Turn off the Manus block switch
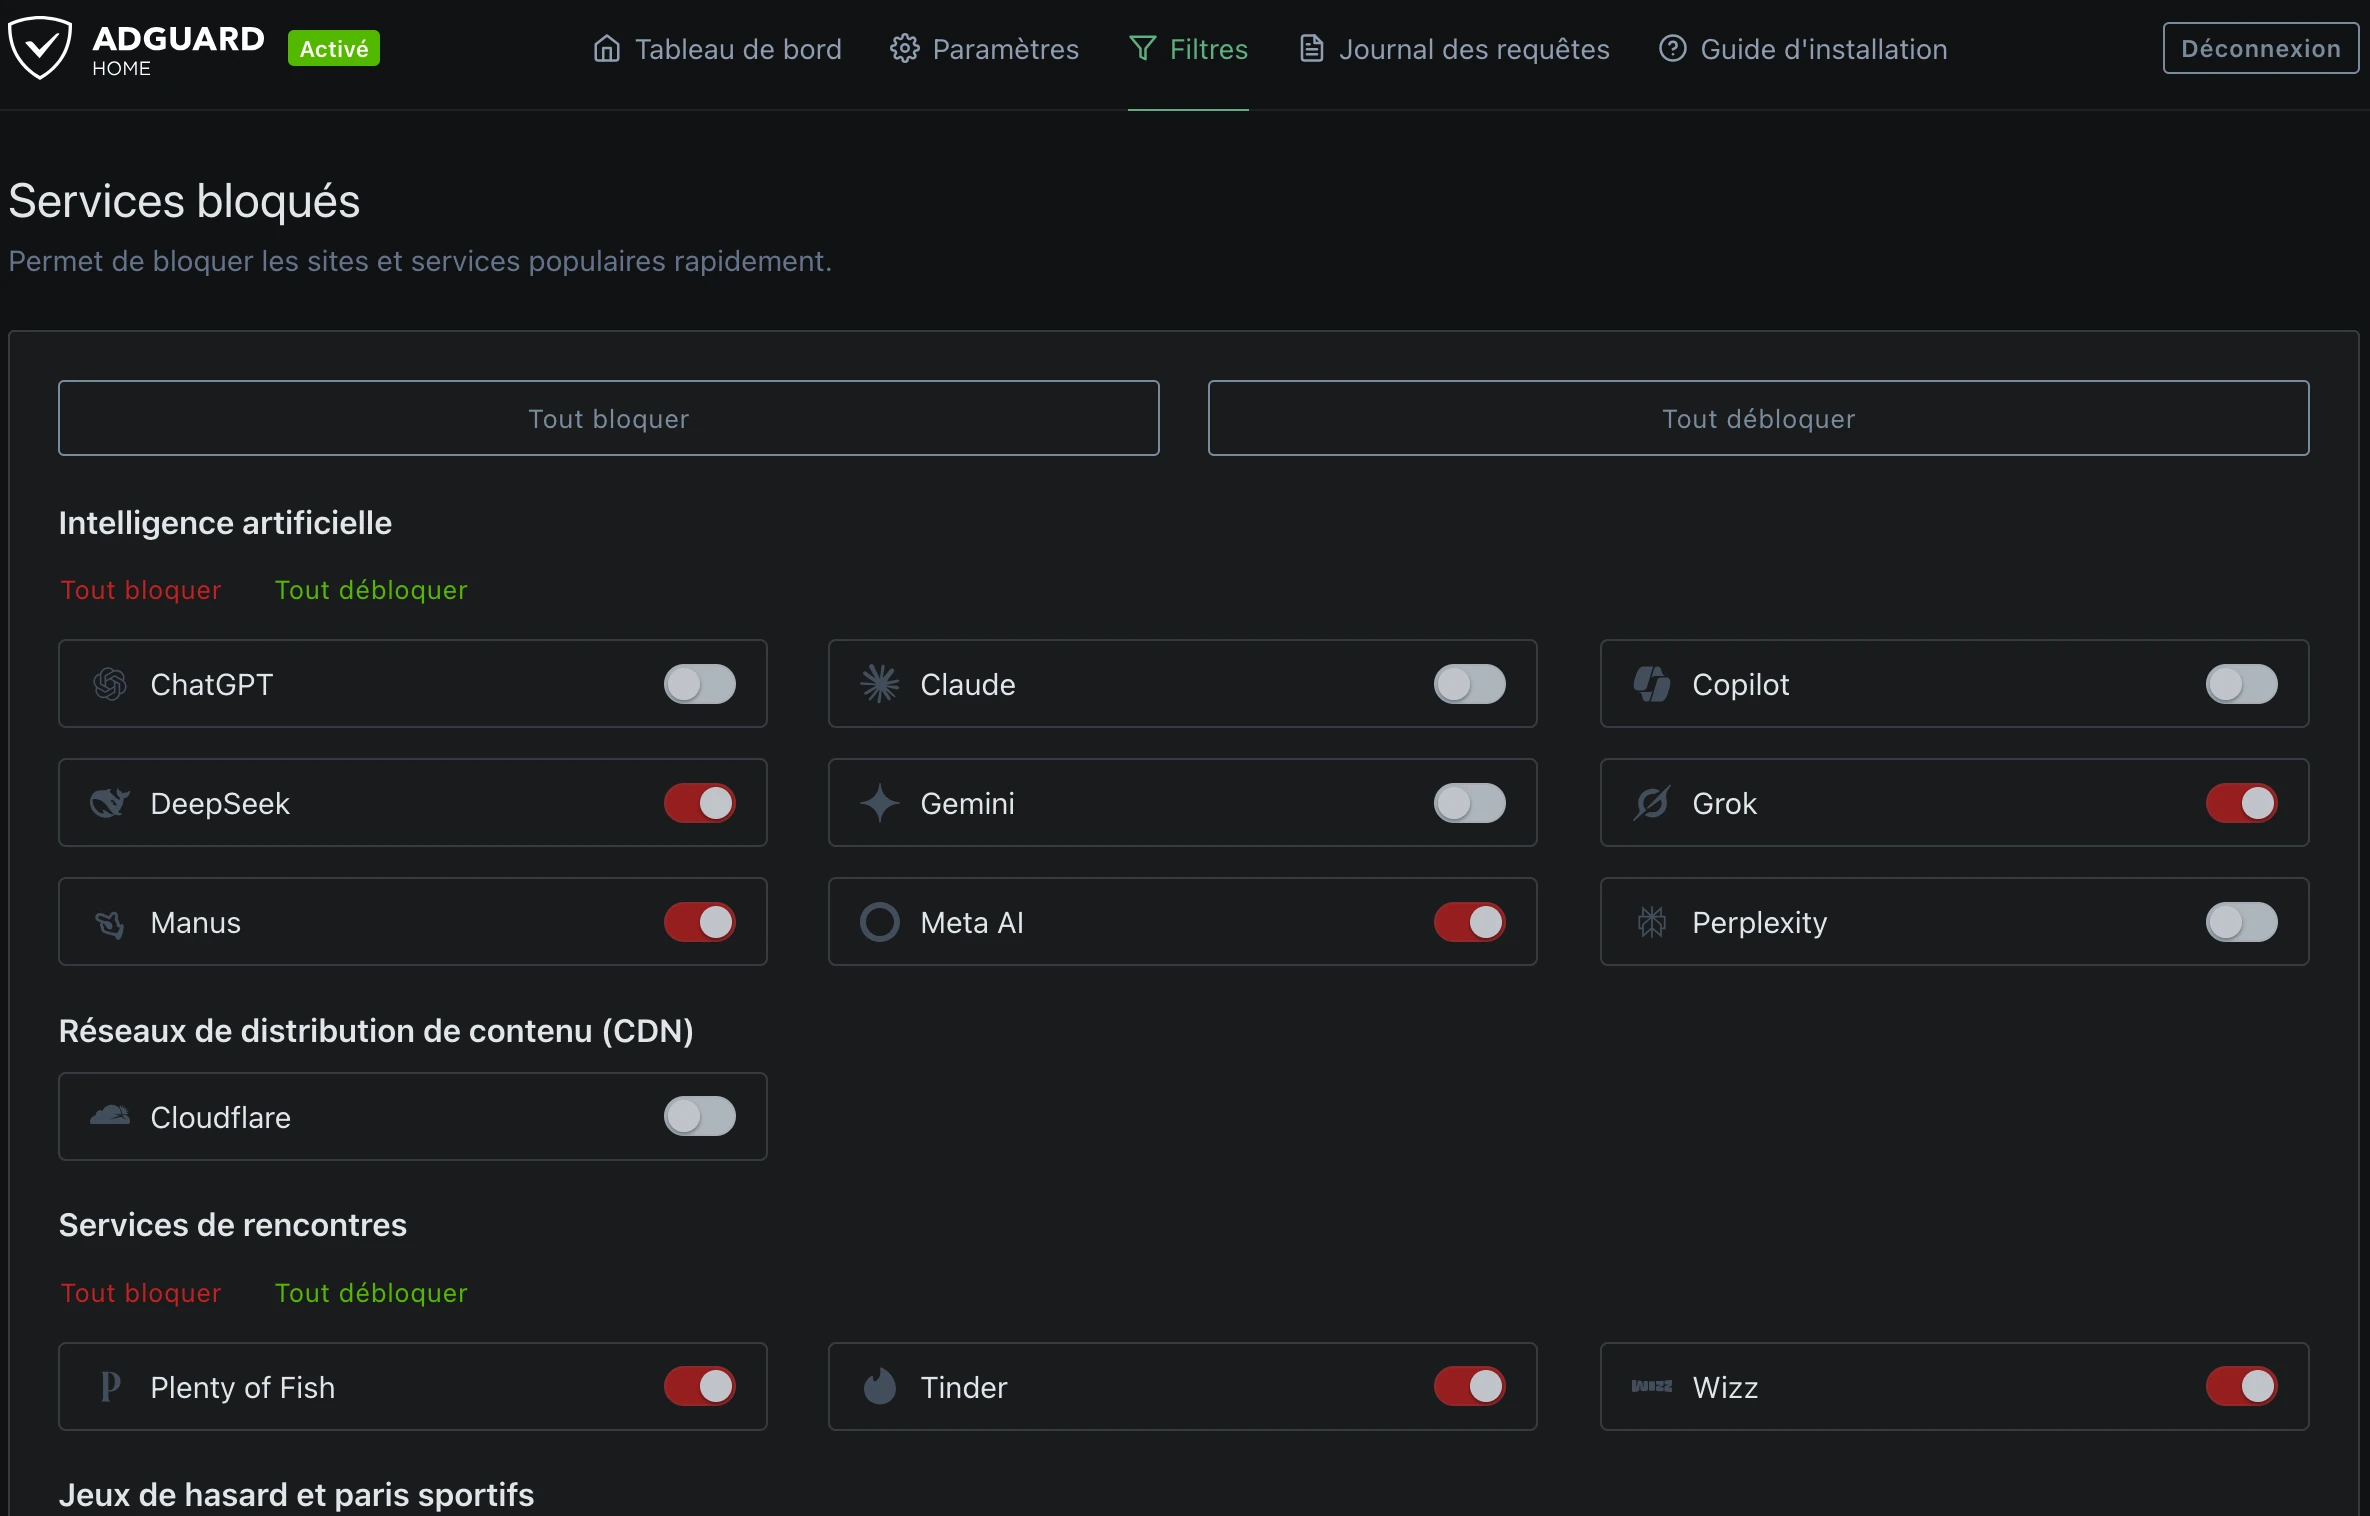2370x1516 pixels. coord(700,922)
